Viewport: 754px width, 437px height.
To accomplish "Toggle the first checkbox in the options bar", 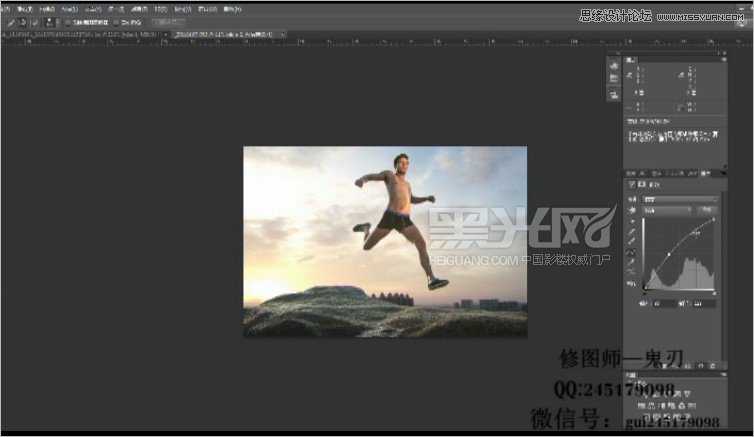I will [68, 22].
